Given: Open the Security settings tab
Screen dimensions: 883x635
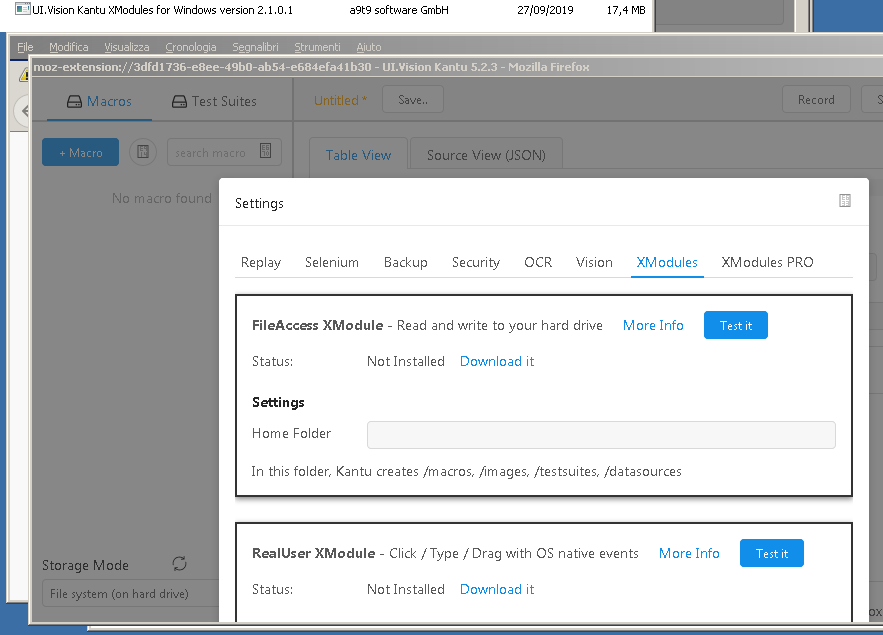Looking at the screenshot, I should 476,262.
